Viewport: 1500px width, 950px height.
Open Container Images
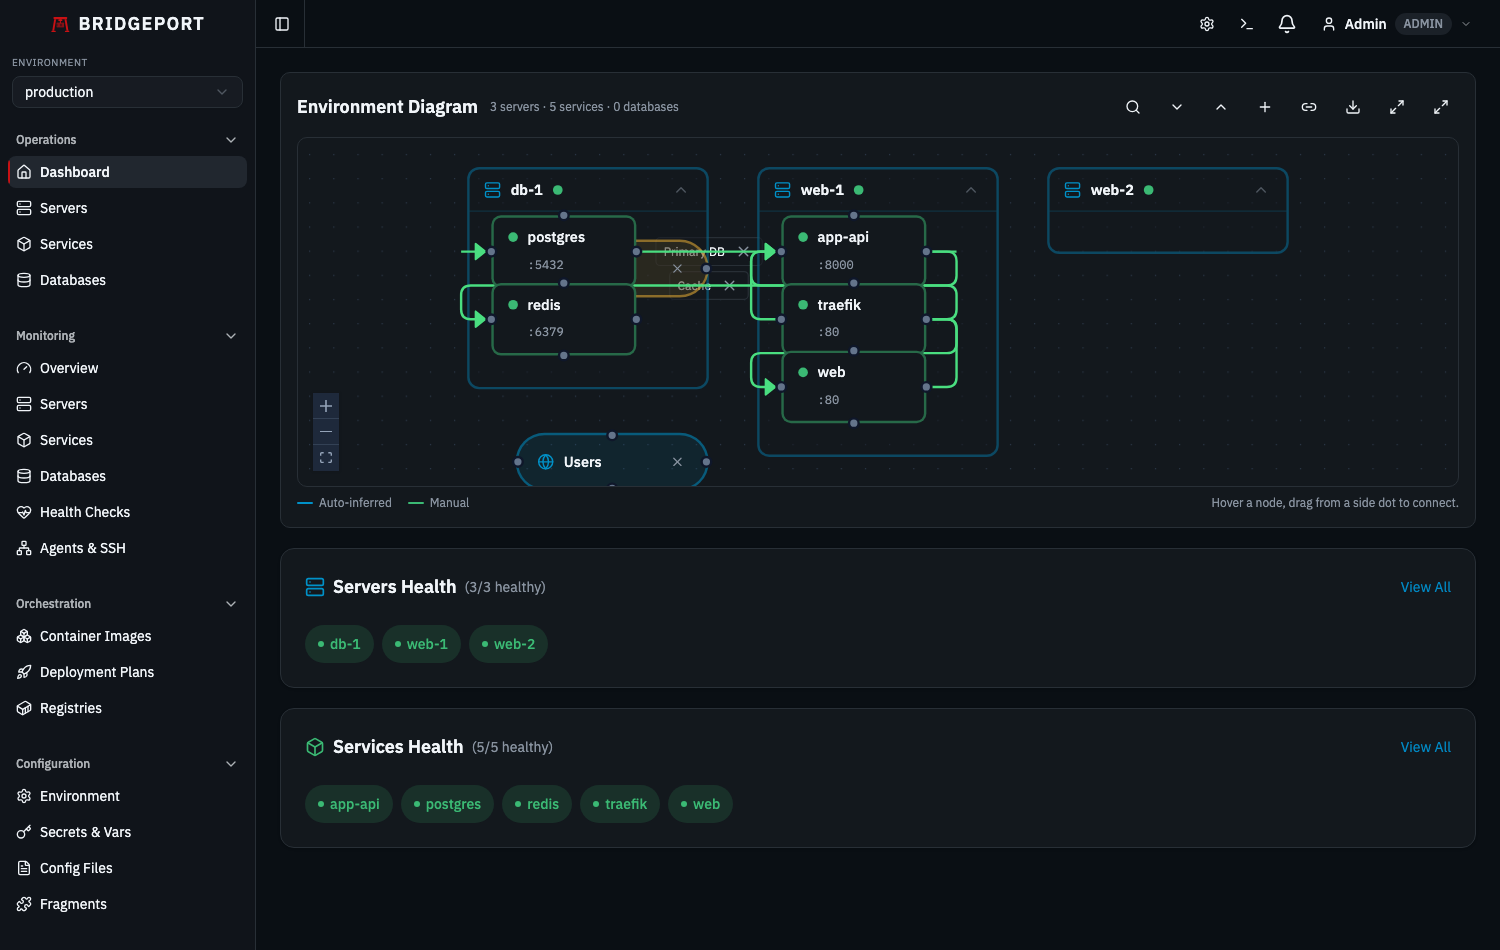tap(127, 636)
